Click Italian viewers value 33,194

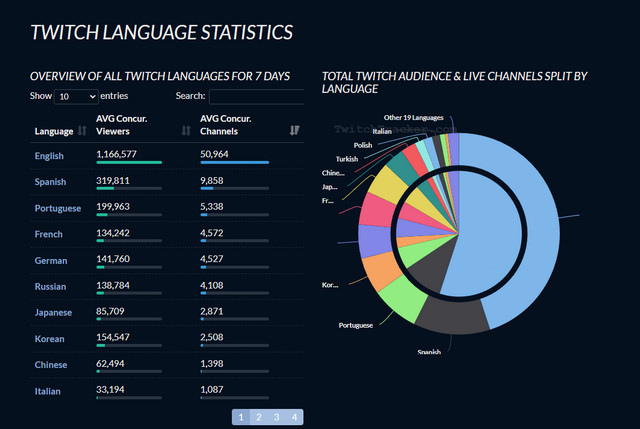(110, 389)
